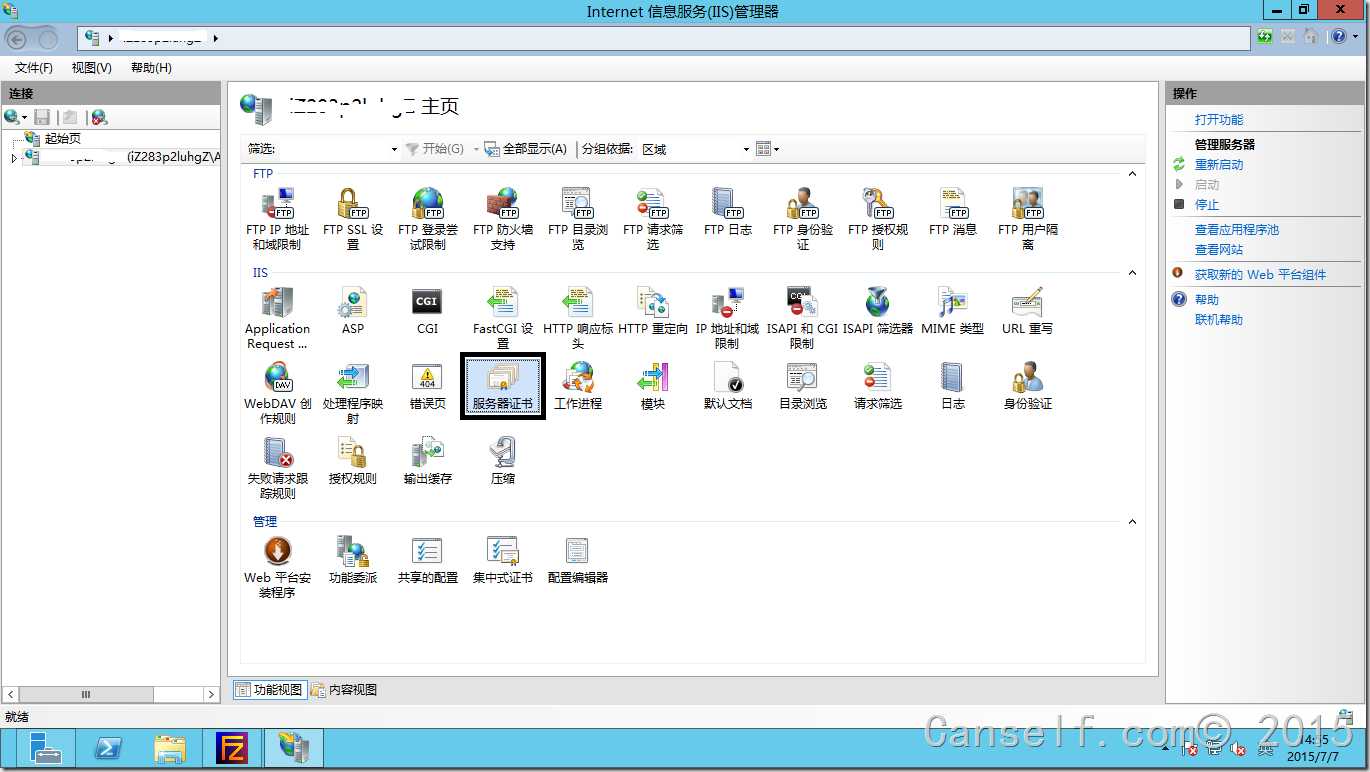Open Web 平台安装程序 icon
This screenshot has width=1370, height=772.
[277, 566]
